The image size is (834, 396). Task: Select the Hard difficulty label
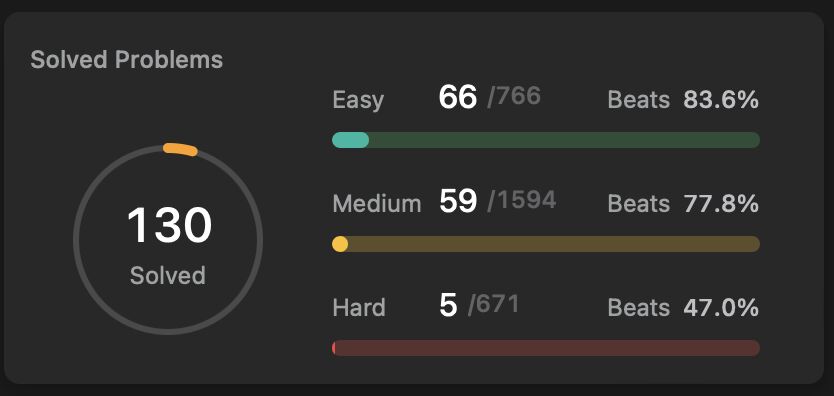(x=359, y=308)
